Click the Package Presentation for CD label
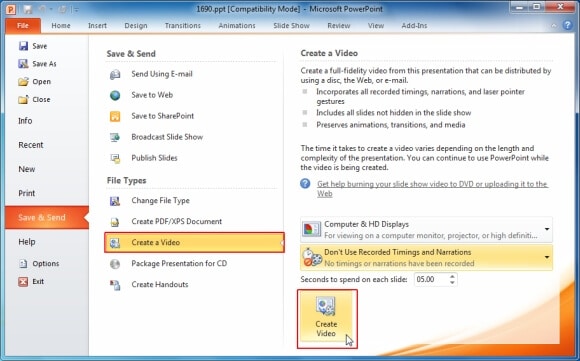Viewport: 580px width, 361px height. 179,263
